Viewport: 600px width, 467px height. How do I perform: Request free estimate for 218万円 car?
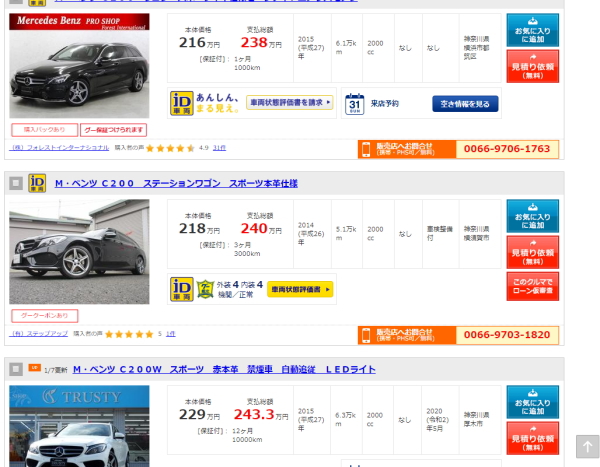[532, 252]
